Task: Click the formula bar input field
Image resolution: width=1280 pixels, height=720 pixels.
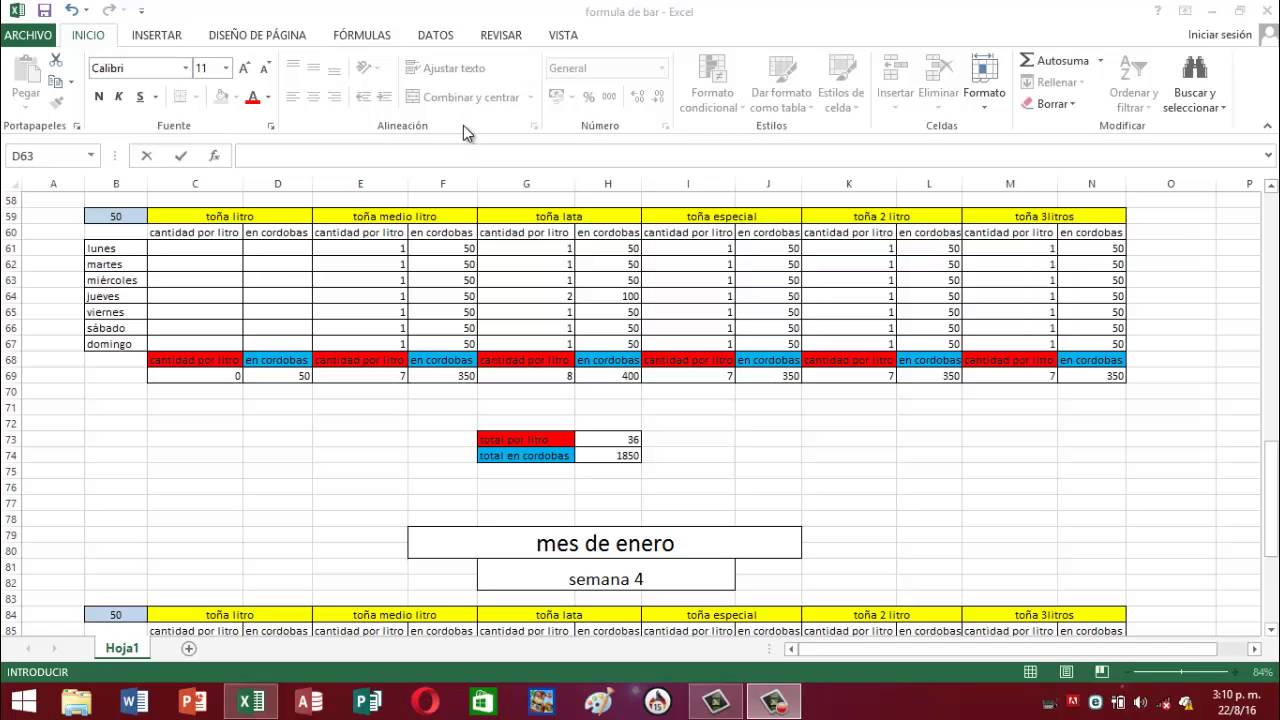Action: click(x=748, y=156)
